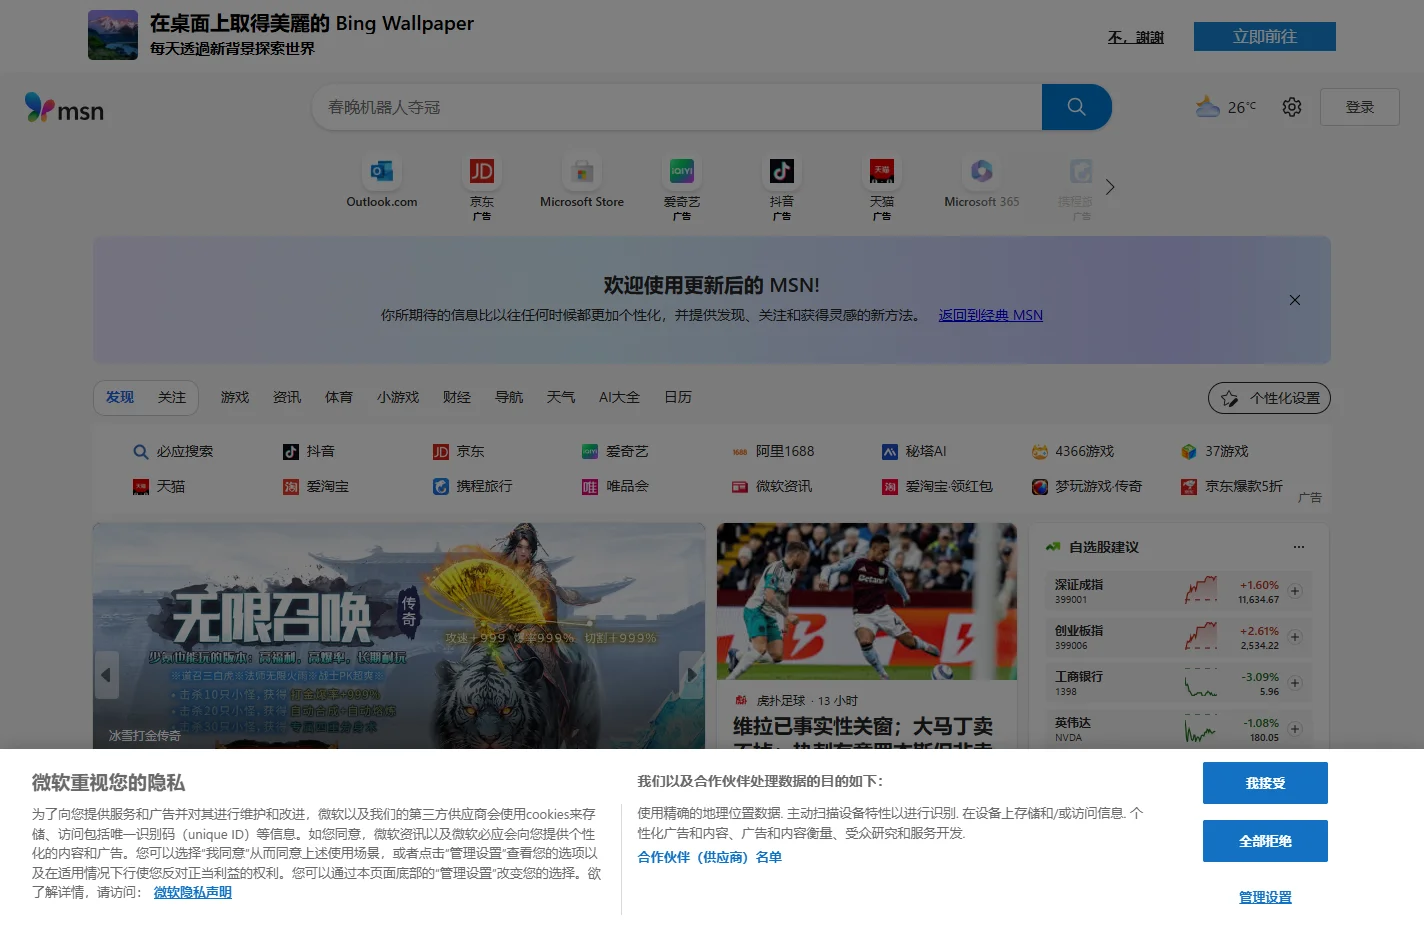This screenshot has width=1424, height=933.
Task: Click the MSN logo
Action: point(64,108)
